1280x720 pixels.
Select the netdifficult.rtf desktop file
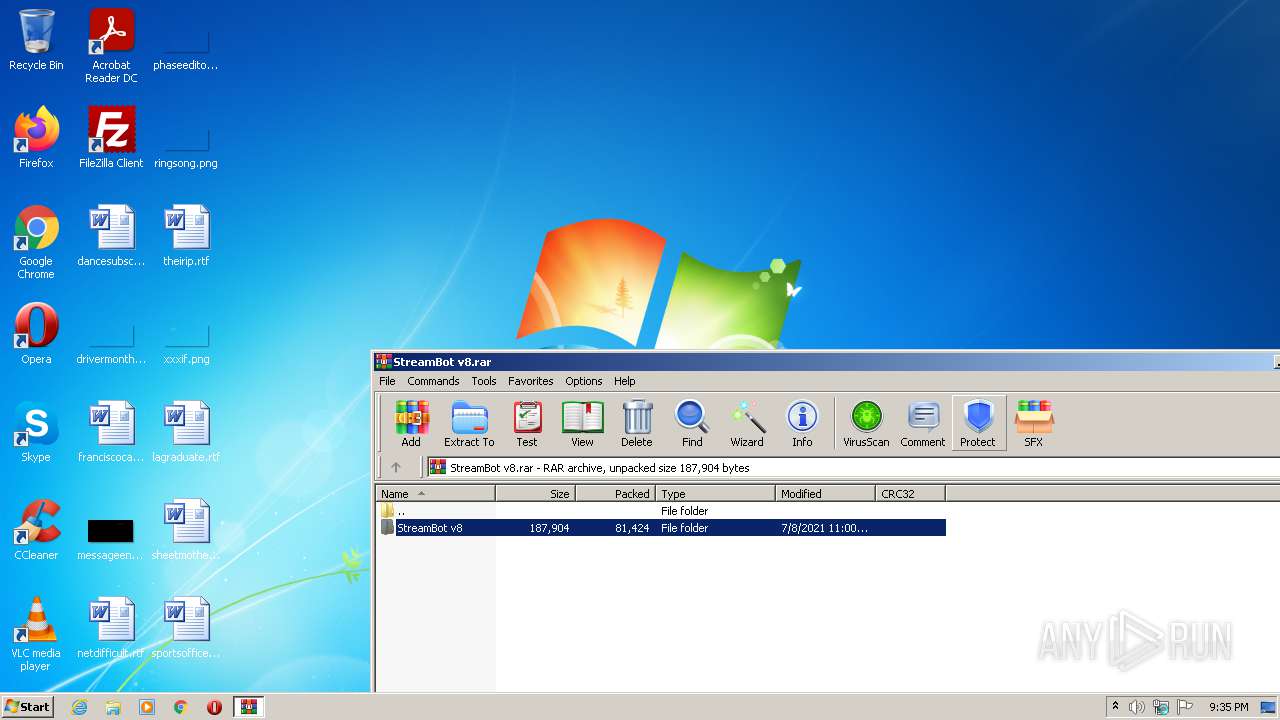click(111, 628)
